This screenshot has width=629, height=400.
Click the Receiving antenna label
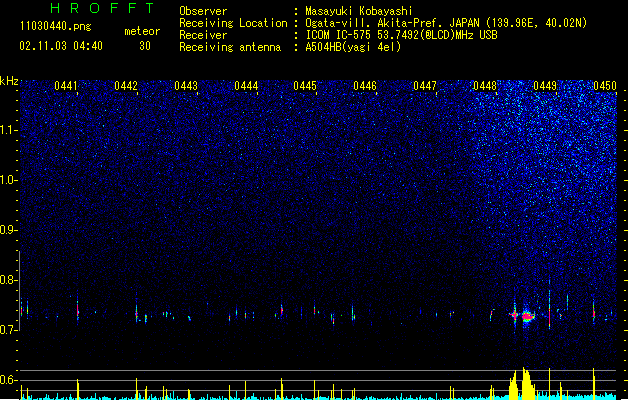pos(230,47)
